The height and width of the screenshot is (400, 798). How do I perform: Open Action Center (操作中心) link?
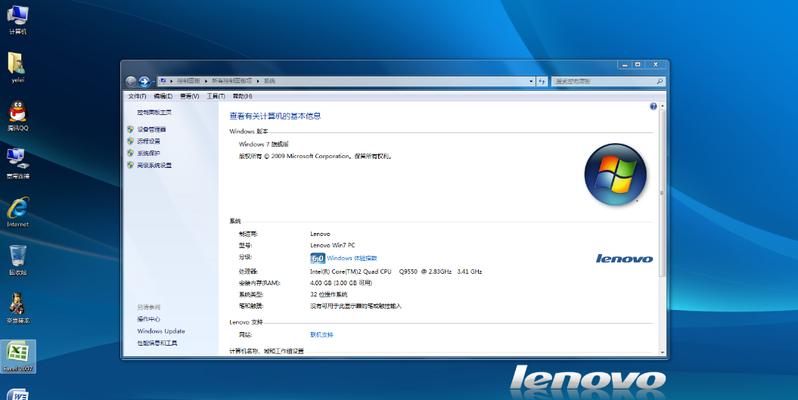[x=149, y=319]
